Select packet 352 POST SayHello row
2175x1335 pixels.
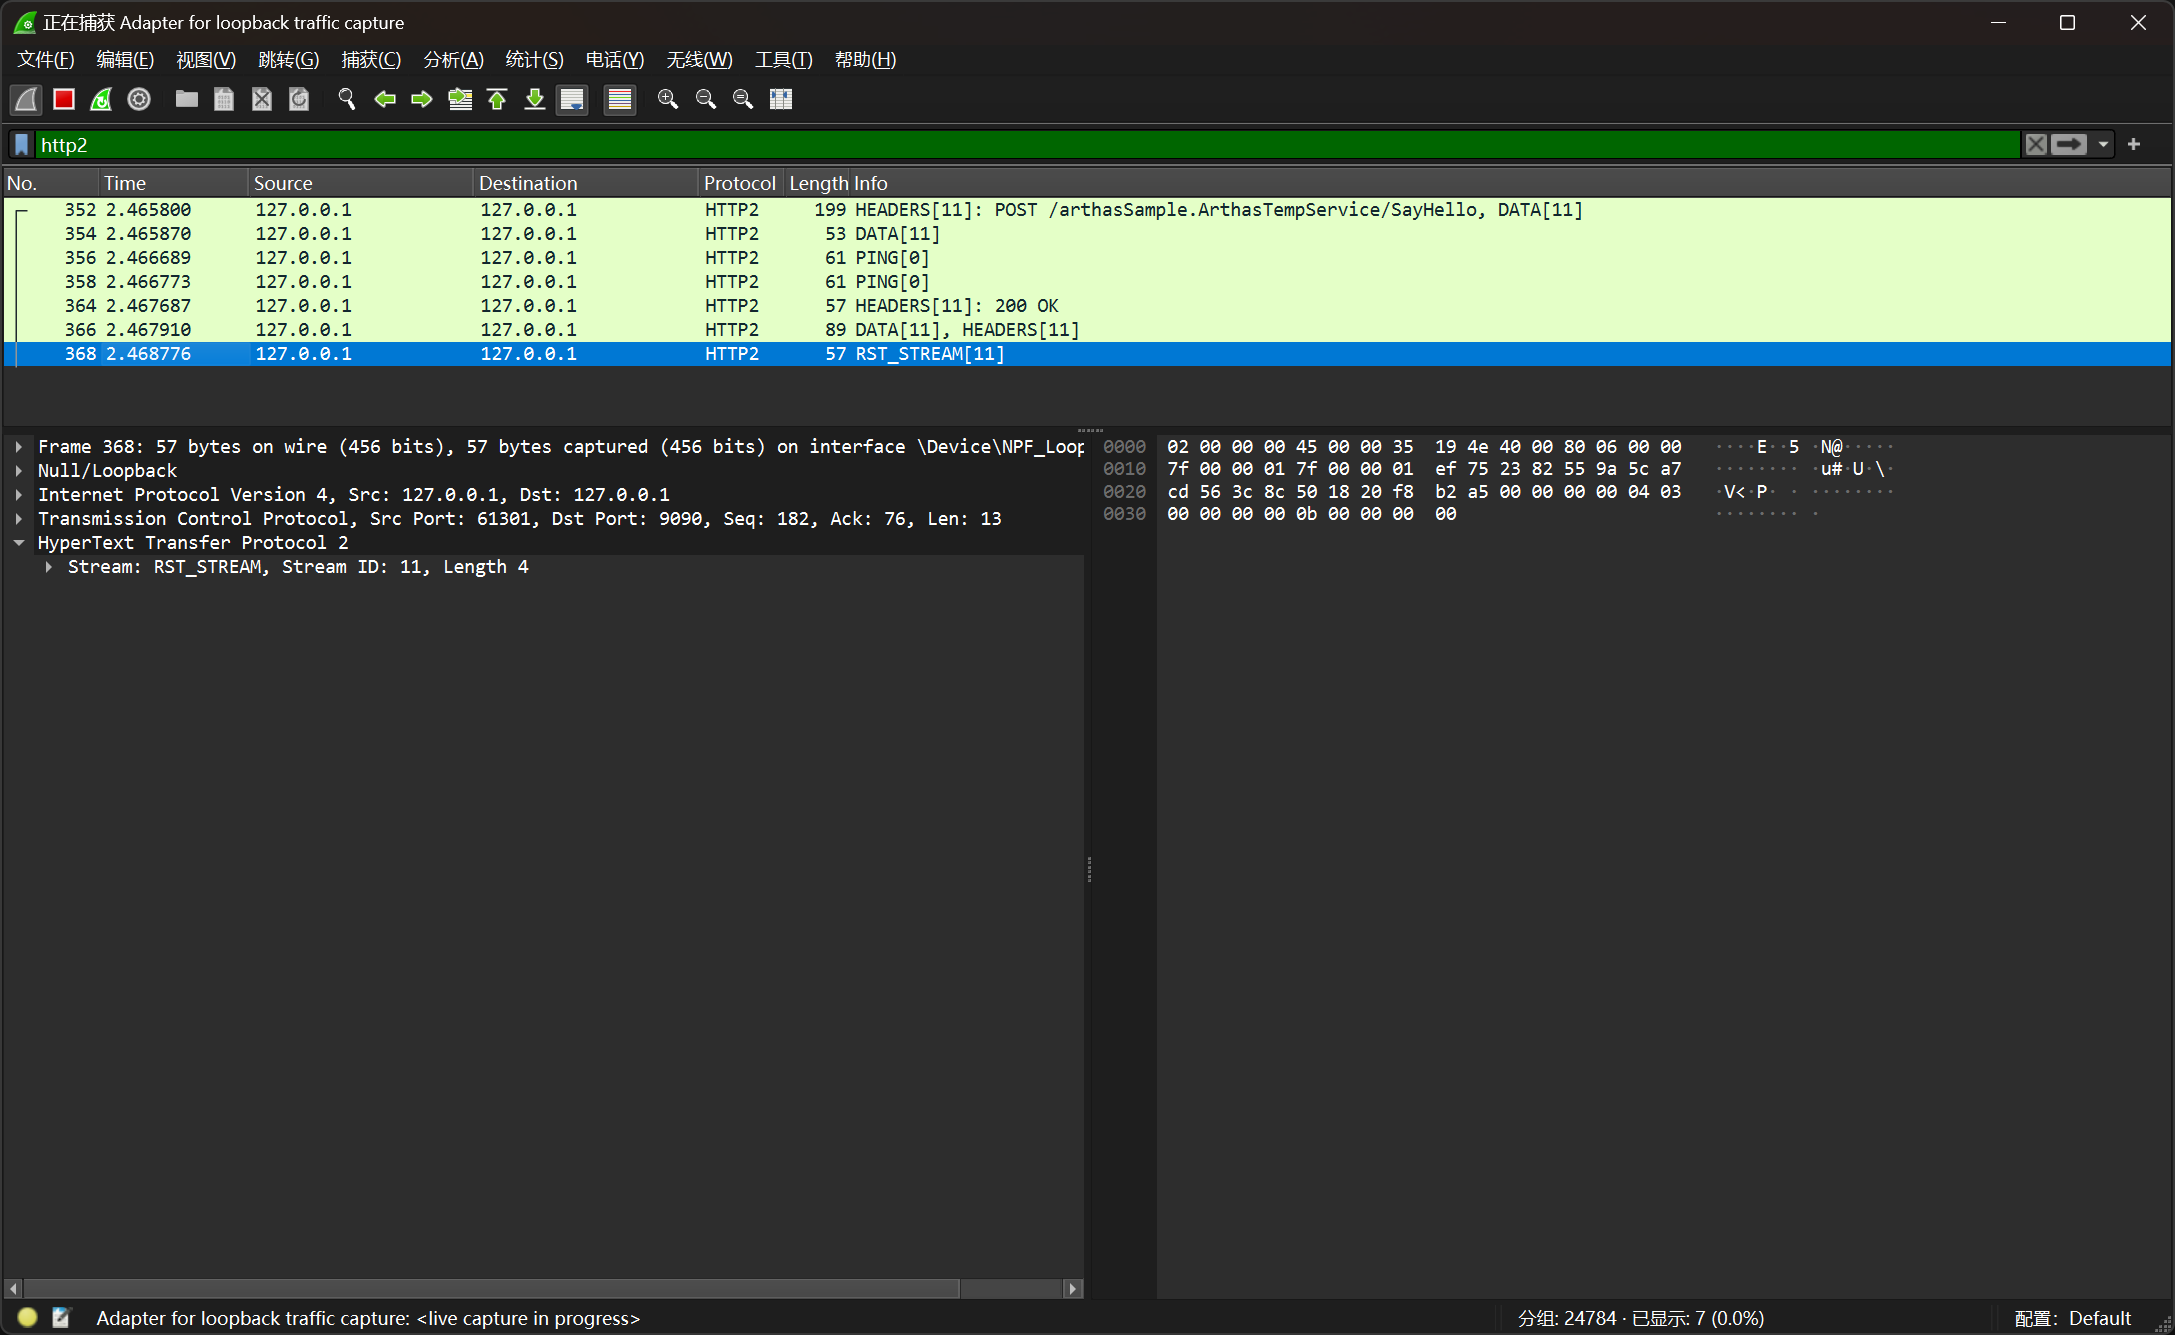coord(1088,210)
